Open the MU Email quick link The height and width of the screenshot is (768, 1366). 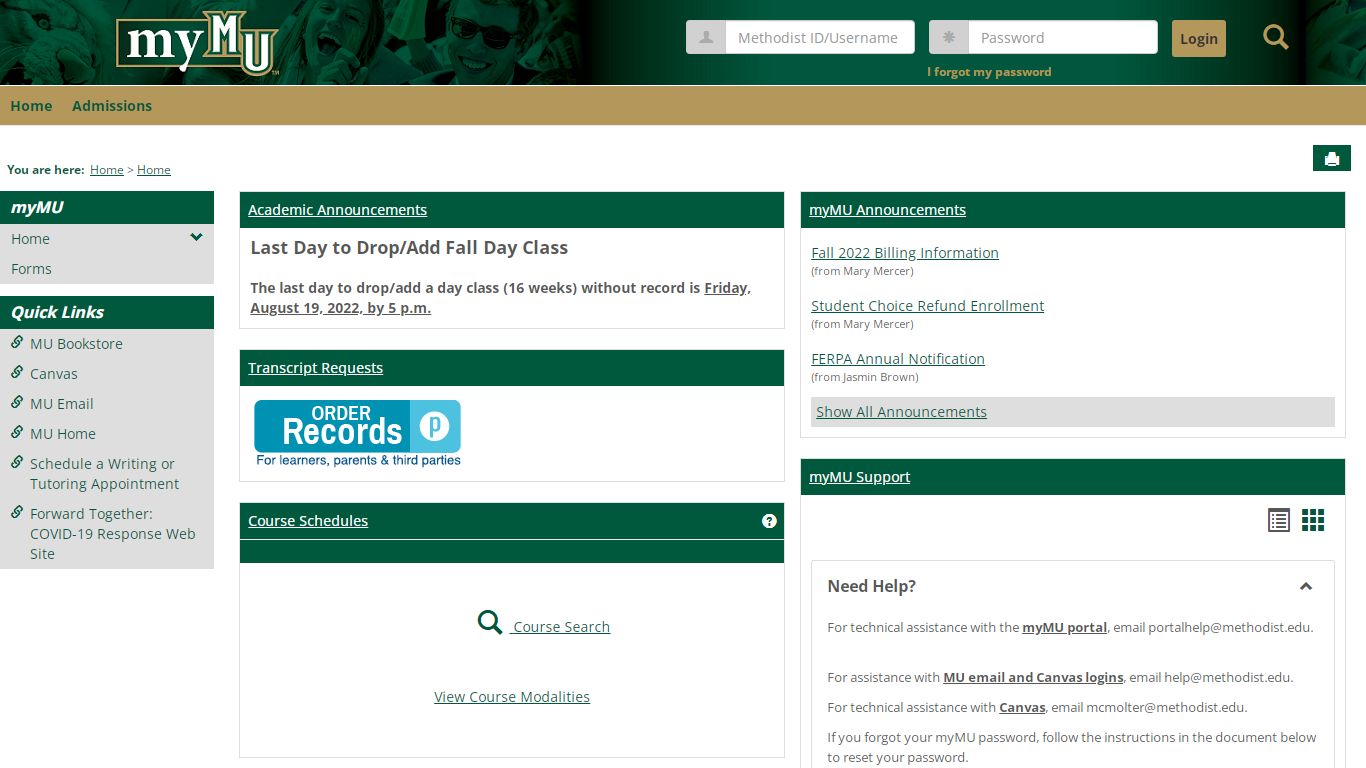point(62,404)
